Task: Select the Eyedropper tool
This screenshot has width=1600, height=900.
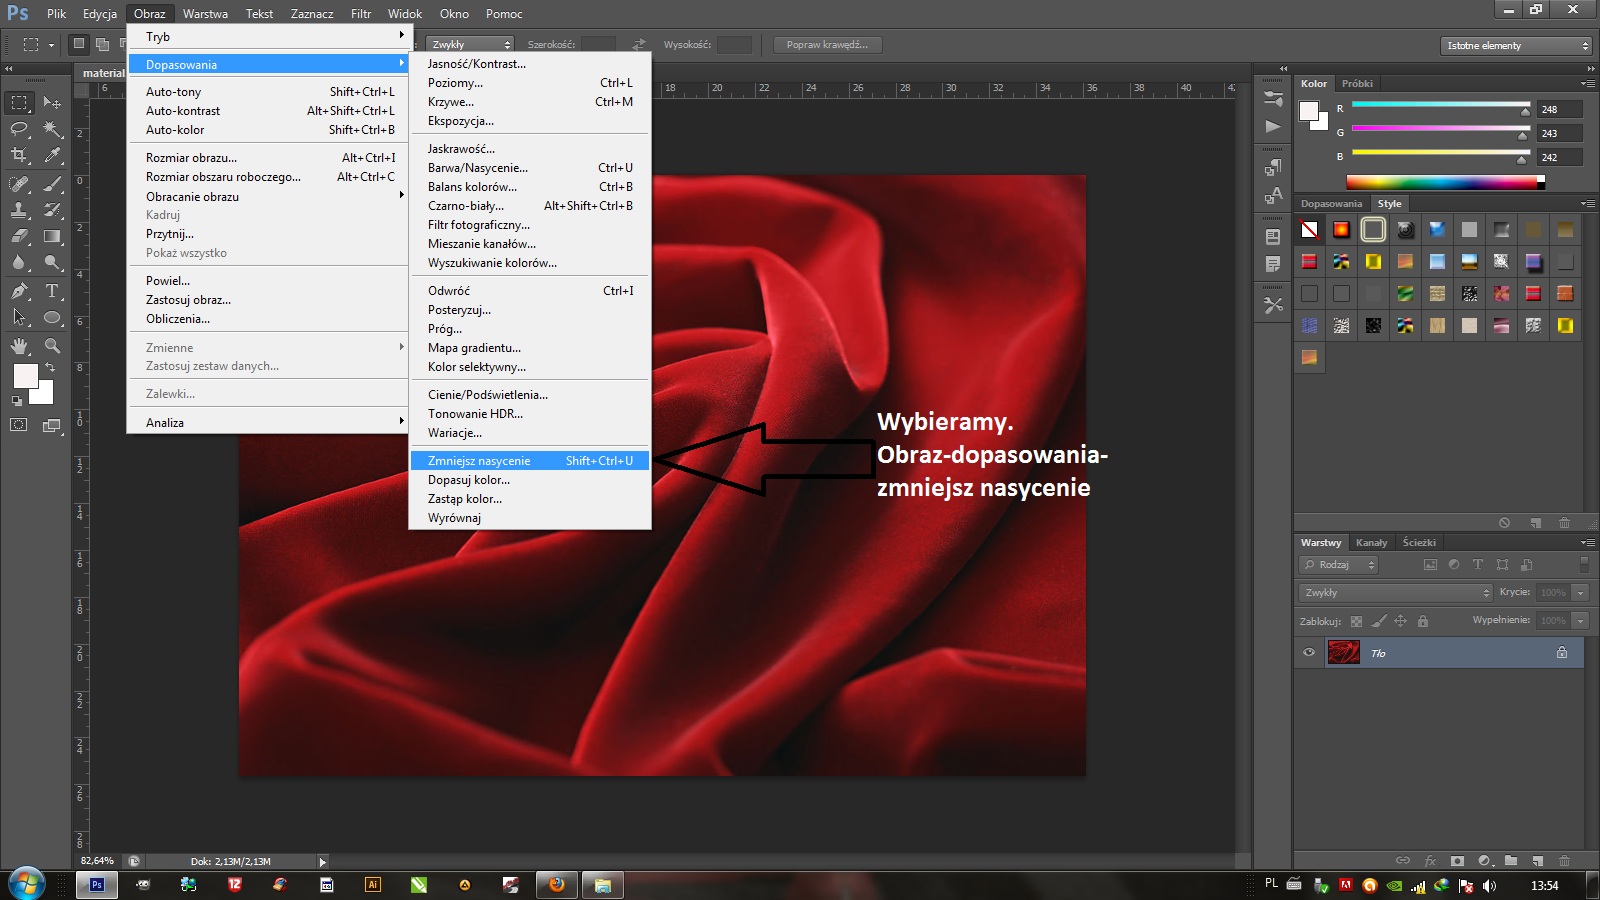Action: [x=52, y=155]
